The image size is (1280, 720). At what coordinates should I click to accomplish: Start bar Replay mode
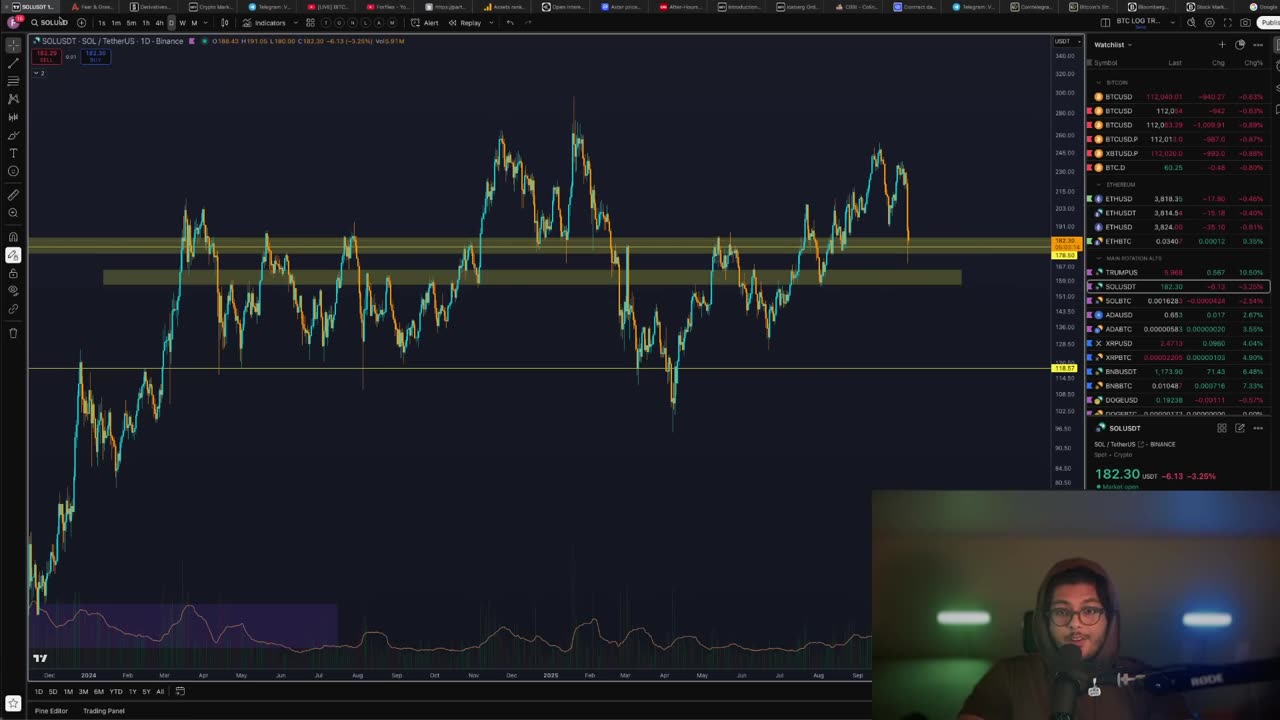(465, 22)
